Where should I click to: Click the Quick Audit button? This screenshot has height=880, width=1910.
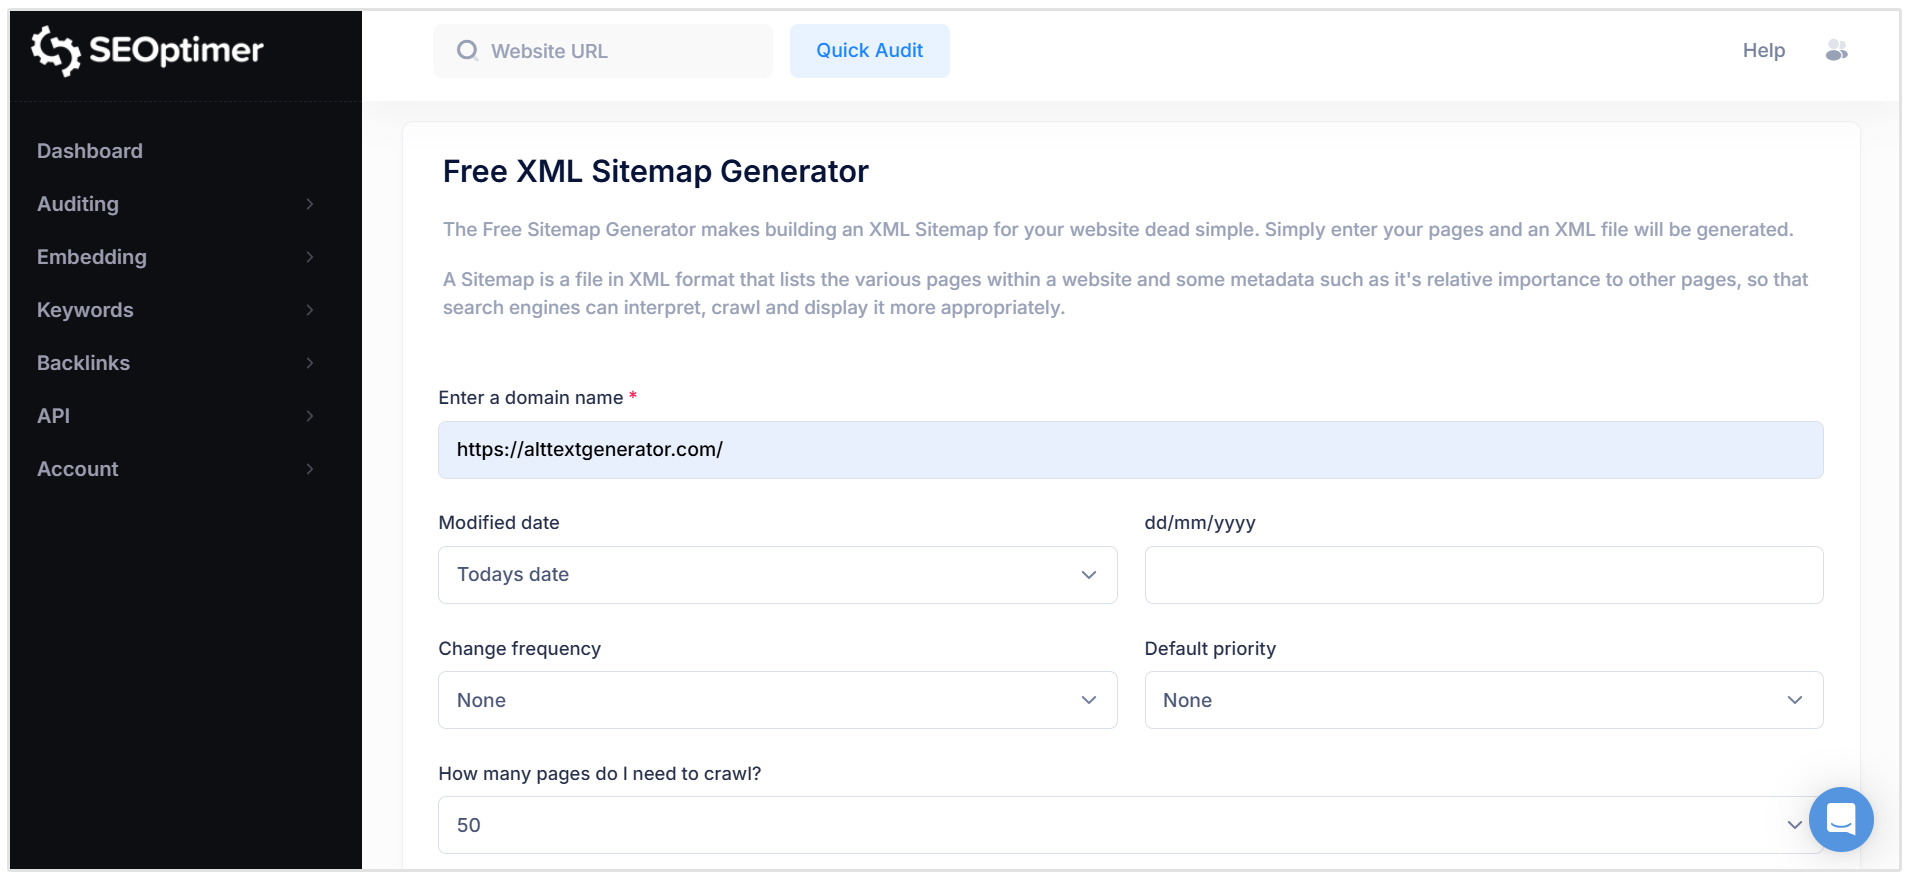click(869, 51)
